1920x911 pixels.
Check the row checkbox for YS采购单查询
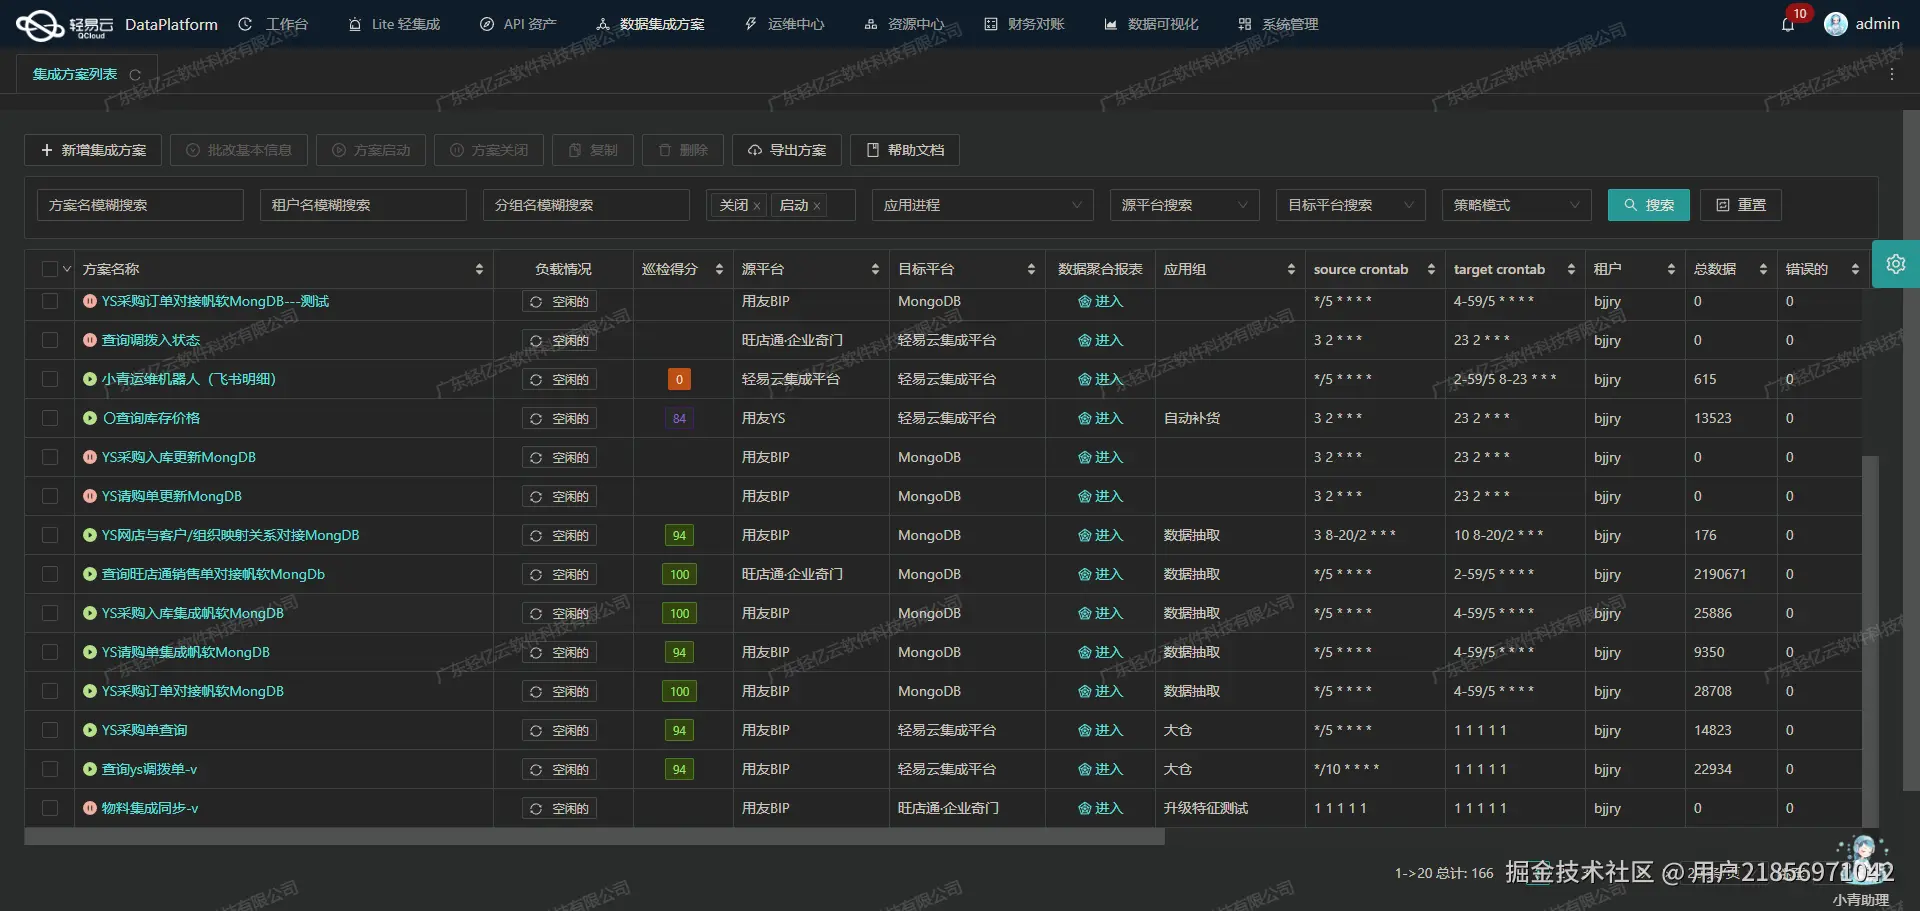point(49,730)
